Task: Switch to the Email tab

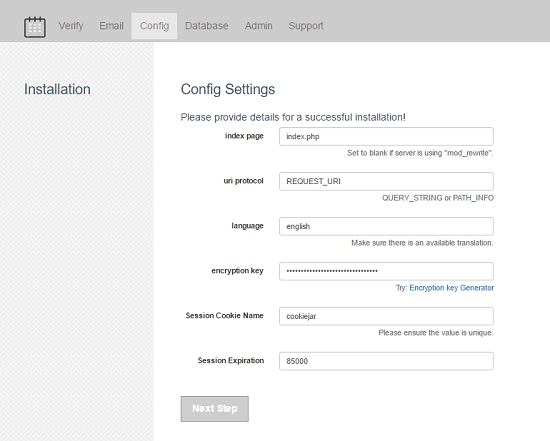Action: click(x=111, y=26)
